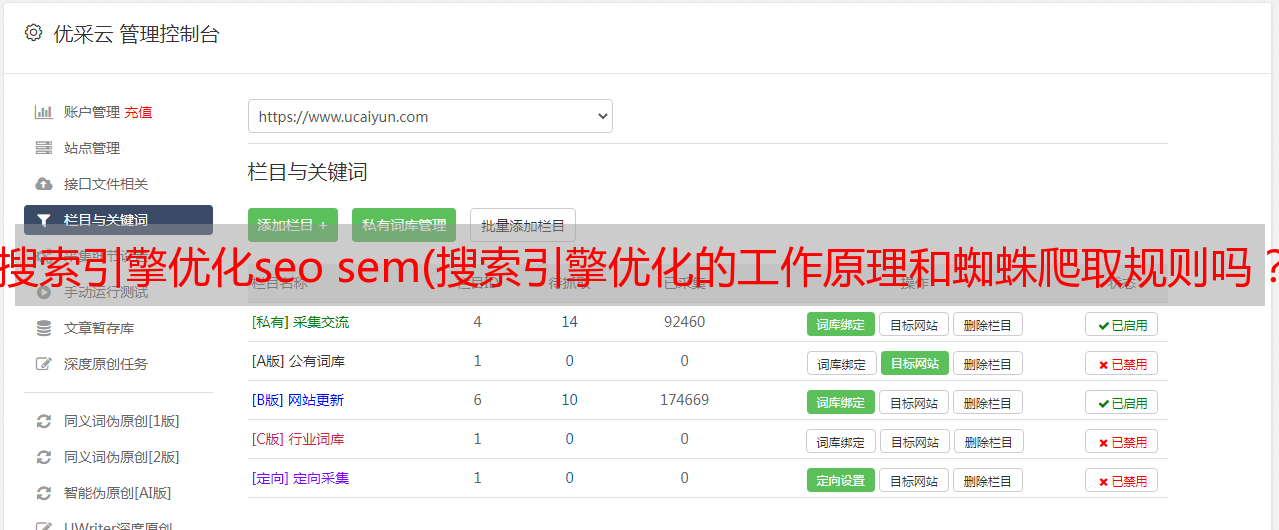Click 删除栏目 for the 采集交流 row
The height and width of the screenshot is (530, 1279).
[987, 324]
